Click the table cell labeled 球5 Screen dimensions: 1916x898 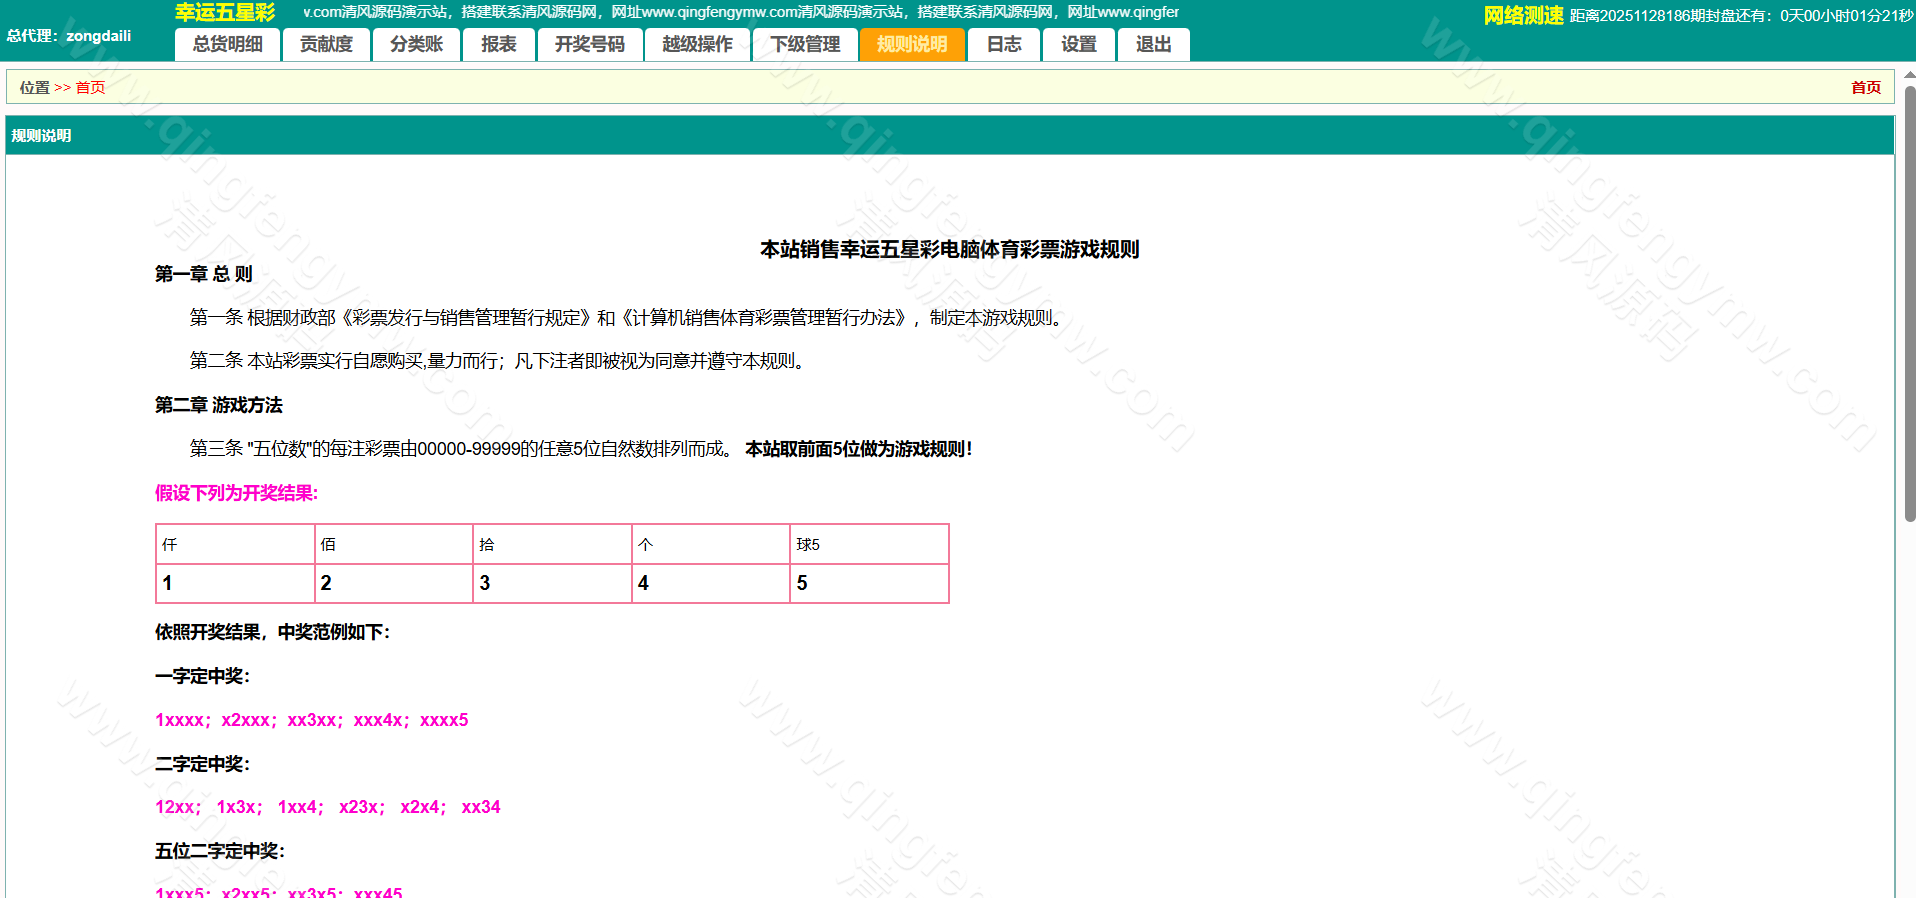tap(868, 545)
